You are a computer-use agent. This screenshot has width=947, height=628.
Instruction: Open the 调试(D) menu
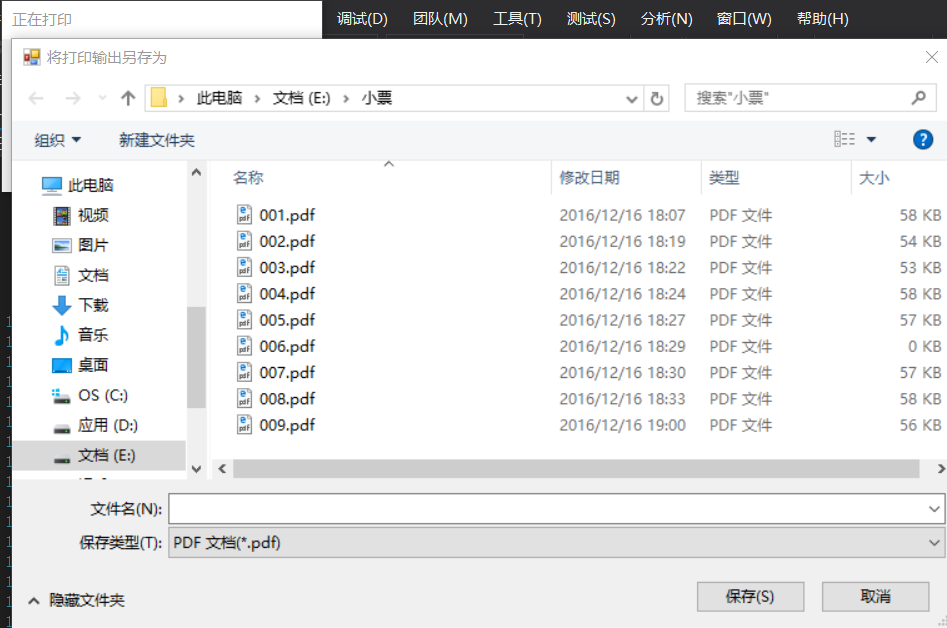(x=362, y=19)
